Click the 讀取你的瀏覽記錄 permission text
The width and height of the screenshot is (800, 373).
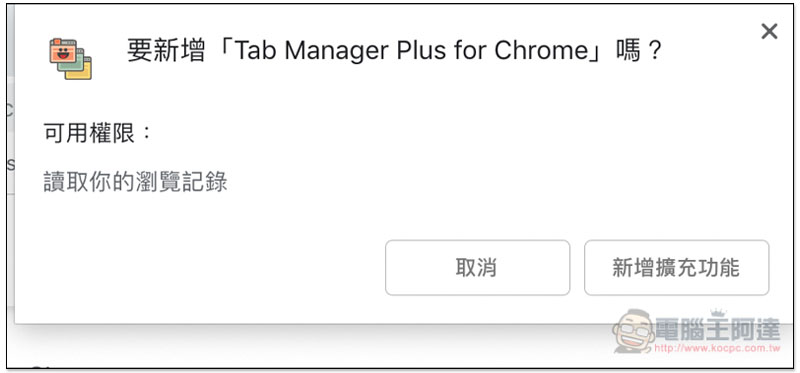tap(135, 182)
